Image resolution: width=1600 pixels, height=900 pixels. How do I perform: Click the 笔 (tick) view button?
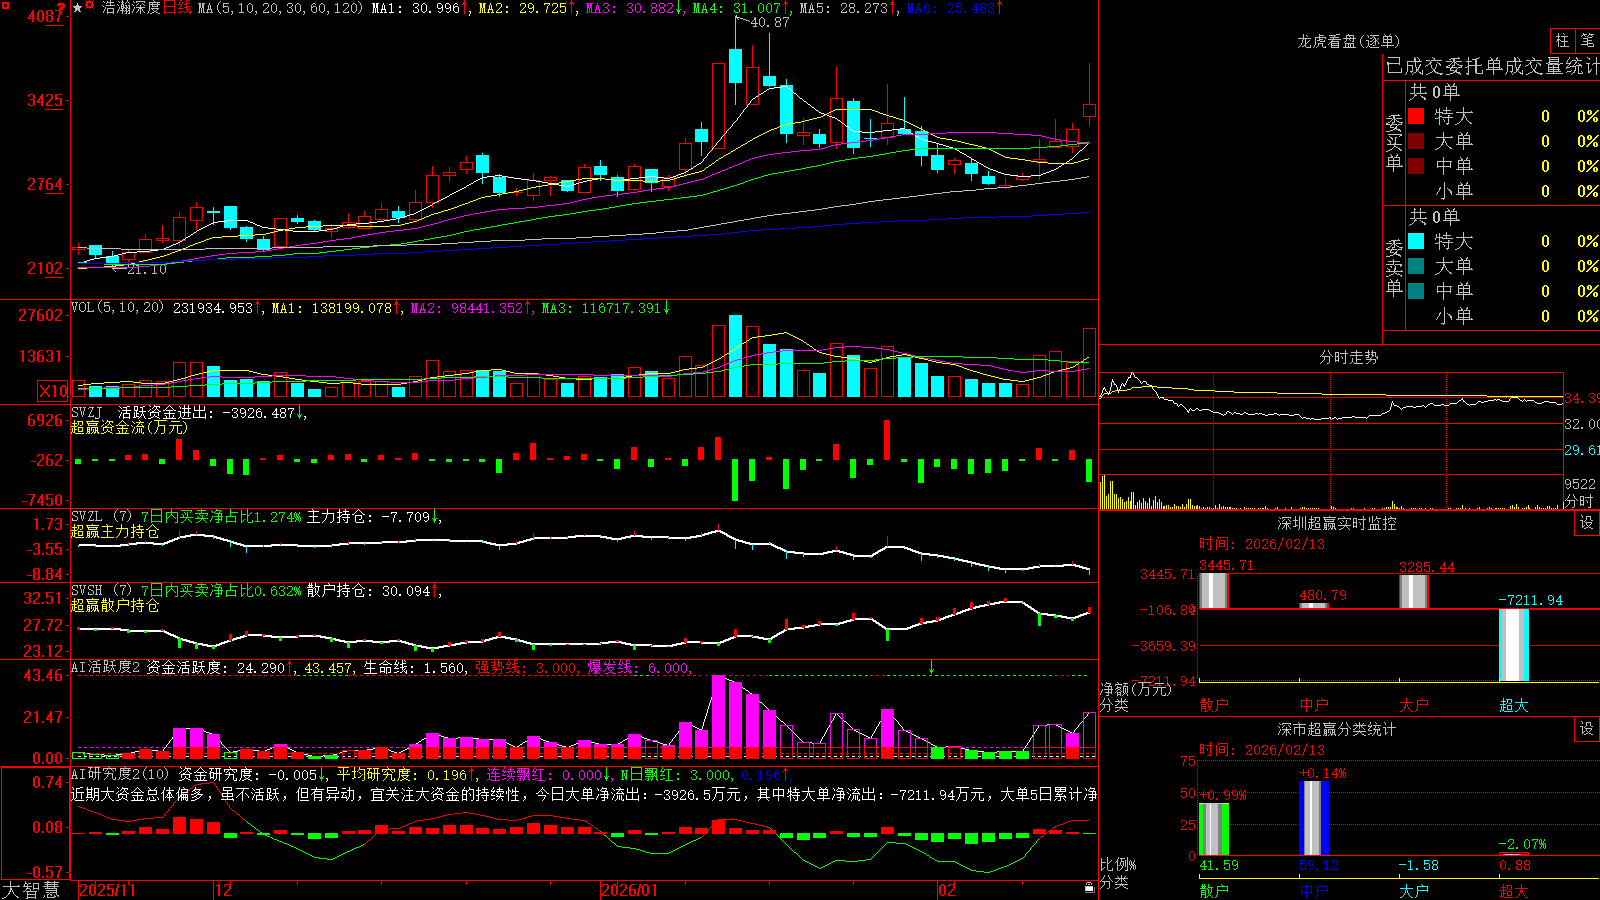coord(1588,41)
